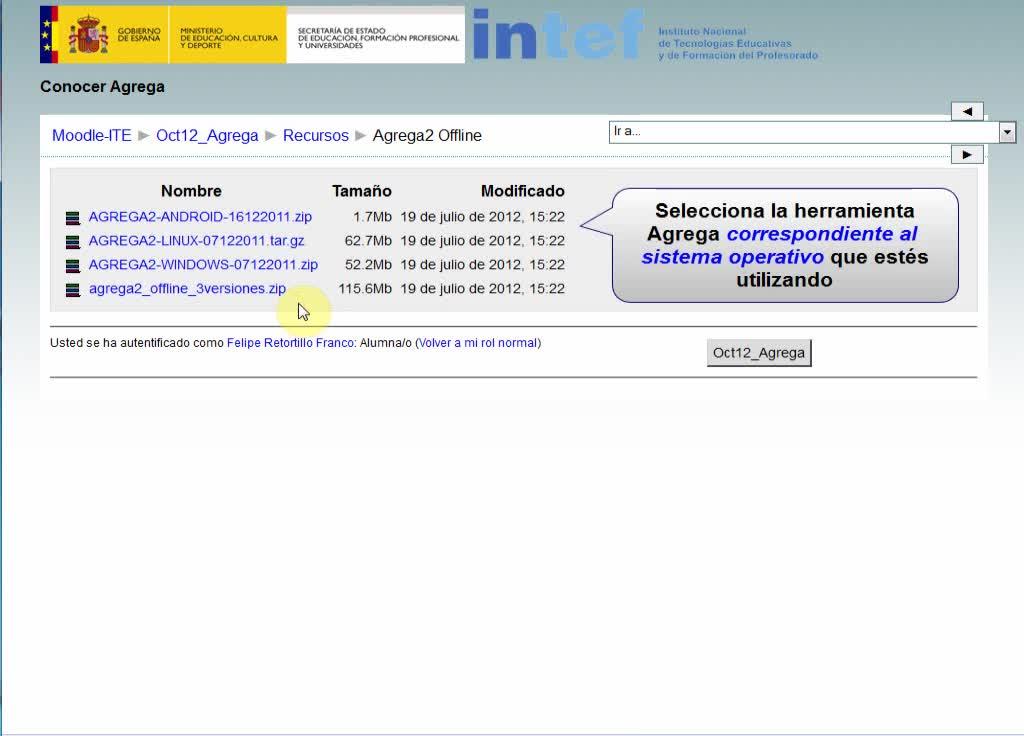
Task: Click the Oct12_Agrega button at the bottom
Action: click(759, 353)
